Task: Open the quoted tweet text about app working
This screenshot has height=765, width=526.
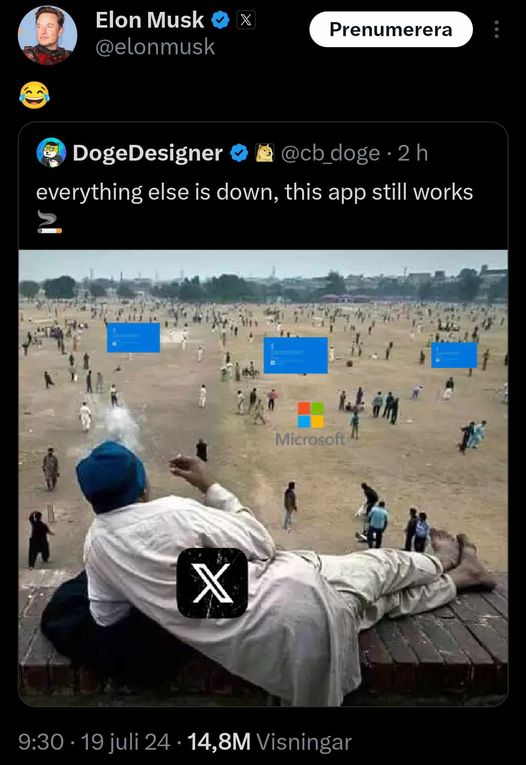Action: 254,192
